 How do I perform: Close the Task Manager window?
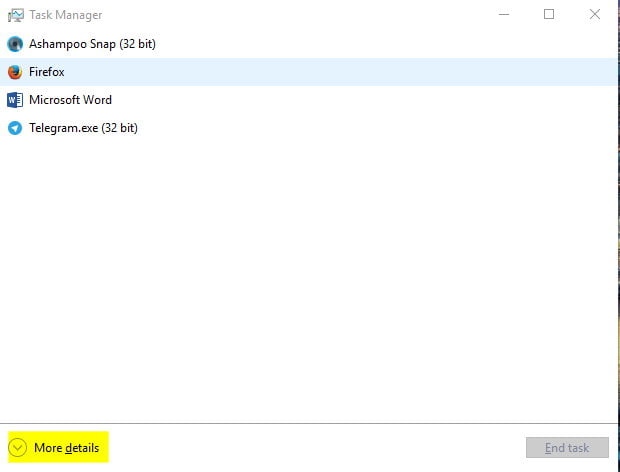point(595,15)
